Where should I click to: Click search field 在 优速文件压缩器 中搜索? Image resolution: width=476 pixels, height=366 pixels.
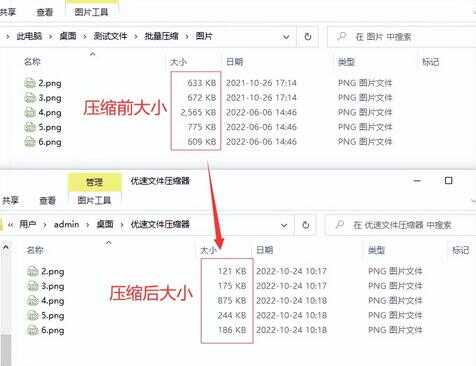pos(401,225)
